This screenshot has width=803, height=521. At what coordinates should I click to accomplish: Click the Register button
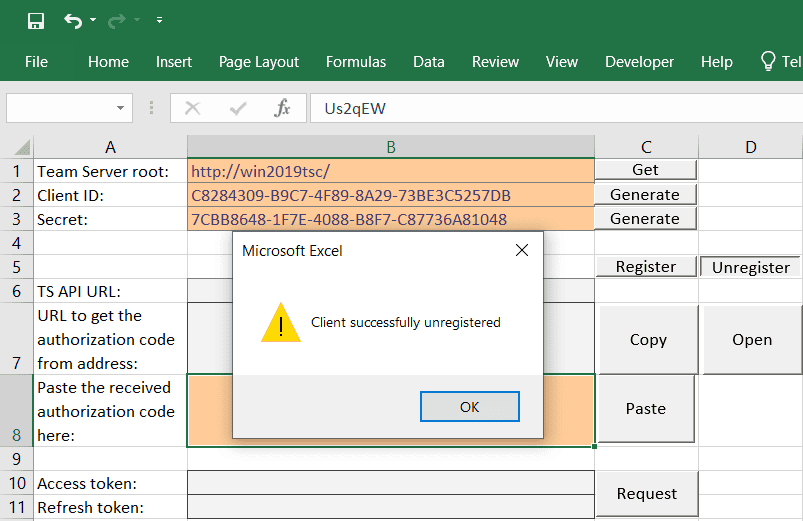(646, 267)
